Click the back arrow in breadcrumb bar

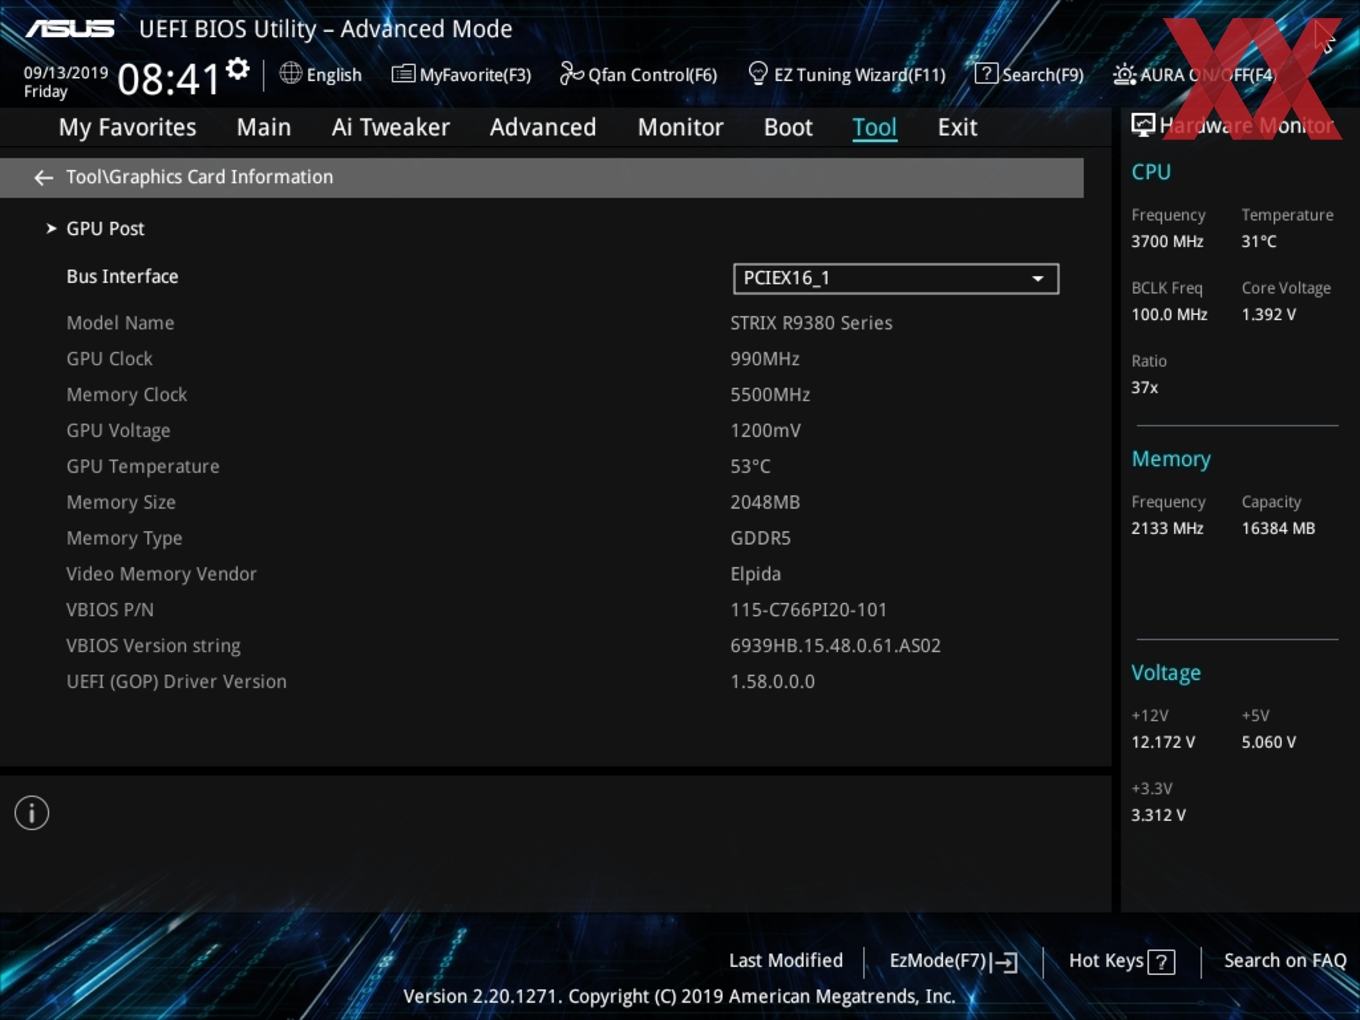tap(43, 177)
